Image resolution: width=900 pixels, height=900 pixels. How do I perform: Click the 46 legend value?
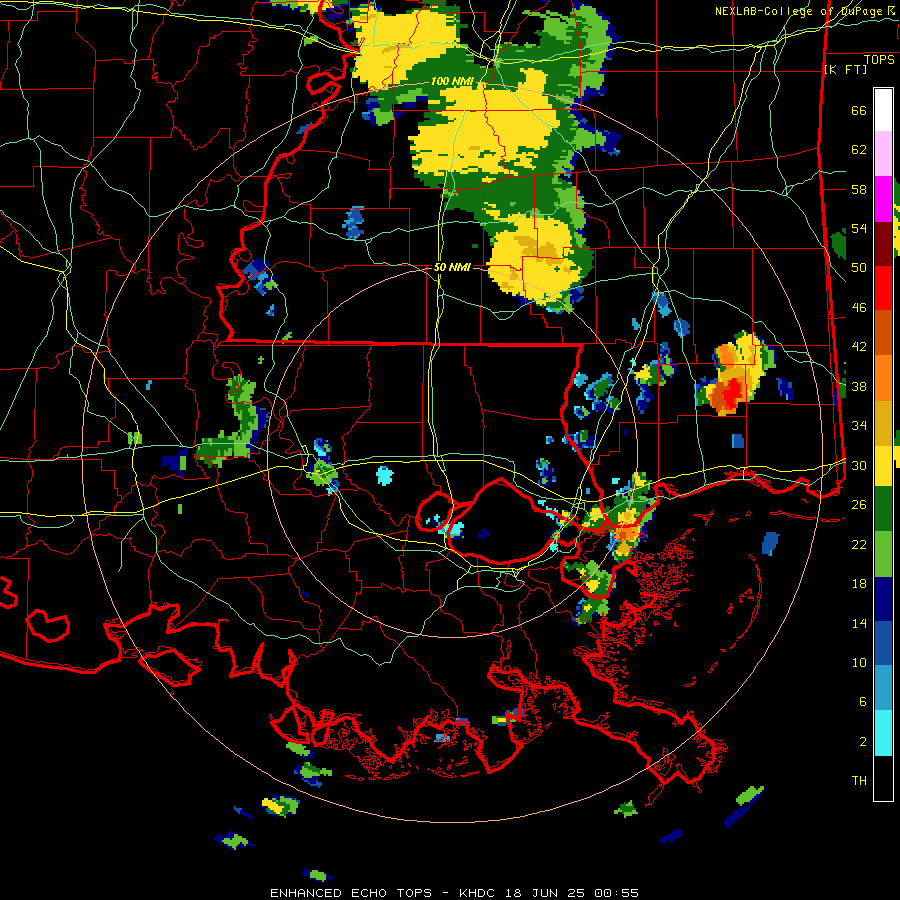pyautogui.click(x=859, y=308)
